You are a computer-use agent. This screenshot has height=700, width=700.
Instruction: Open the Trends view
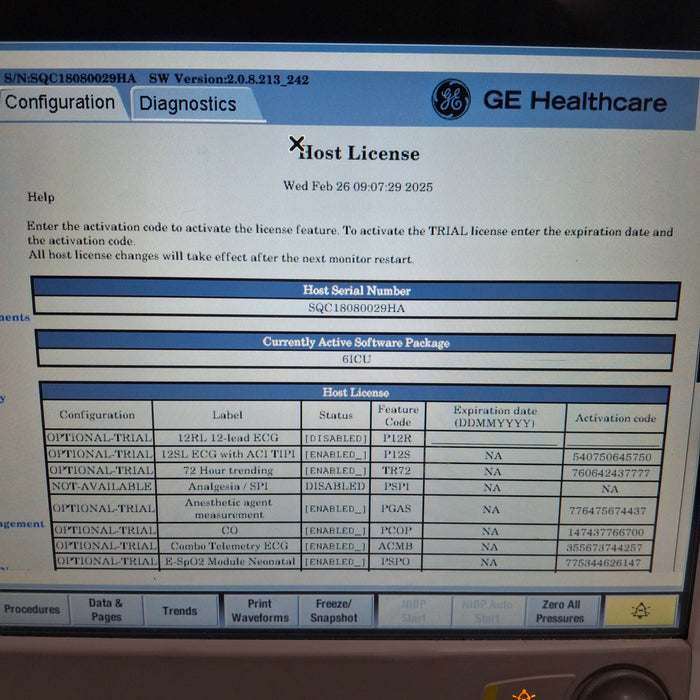click(x=180, y=610)
